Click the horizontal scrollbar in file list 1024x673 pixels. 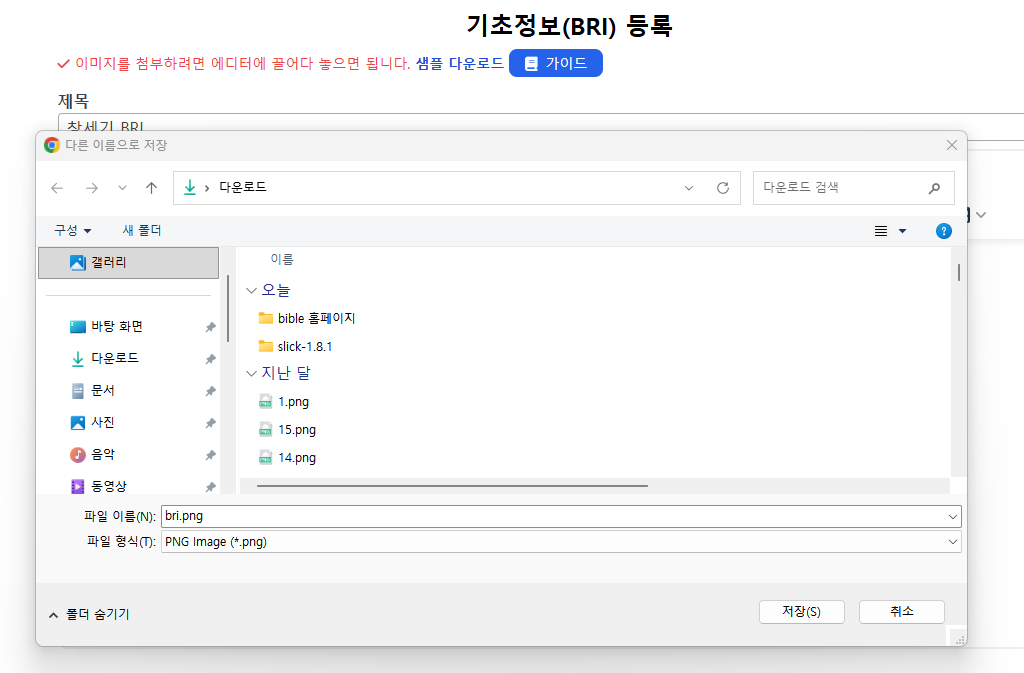point(452,486)
